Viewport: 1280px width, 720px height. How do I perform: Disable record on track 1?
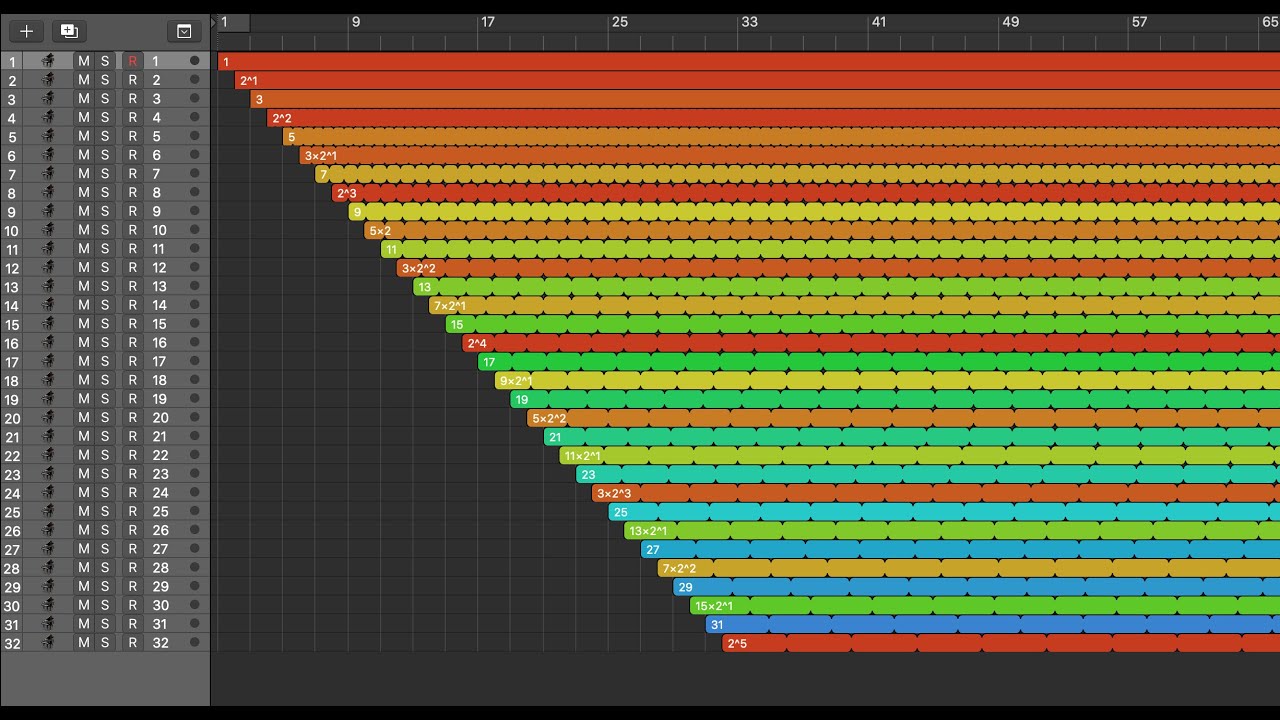(132, 61)
